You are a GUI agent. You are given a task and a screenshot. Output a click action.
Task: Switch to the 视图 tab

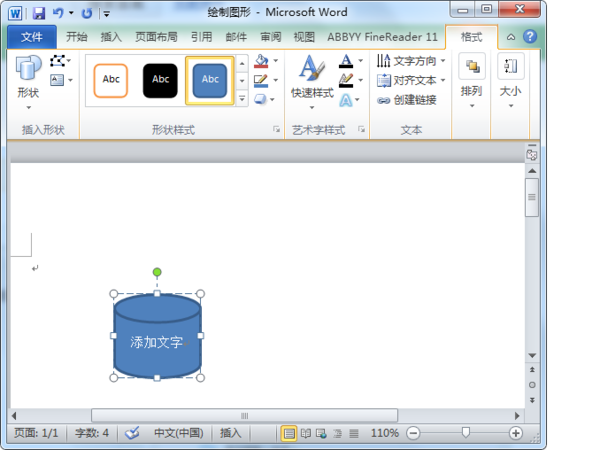point(304,37)
